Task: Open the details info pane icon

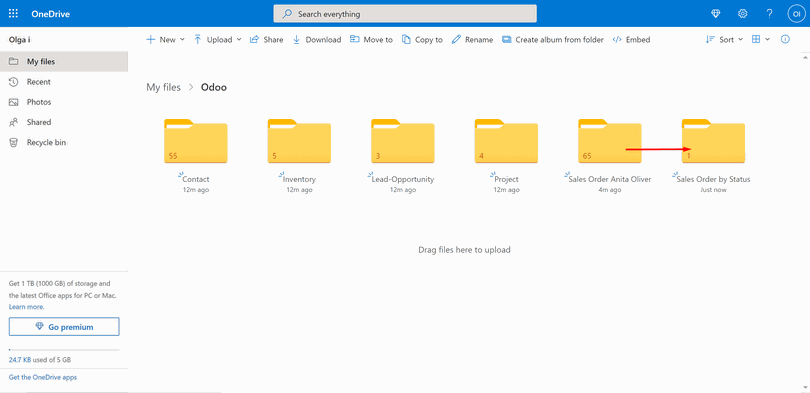Action: [785, 40]
